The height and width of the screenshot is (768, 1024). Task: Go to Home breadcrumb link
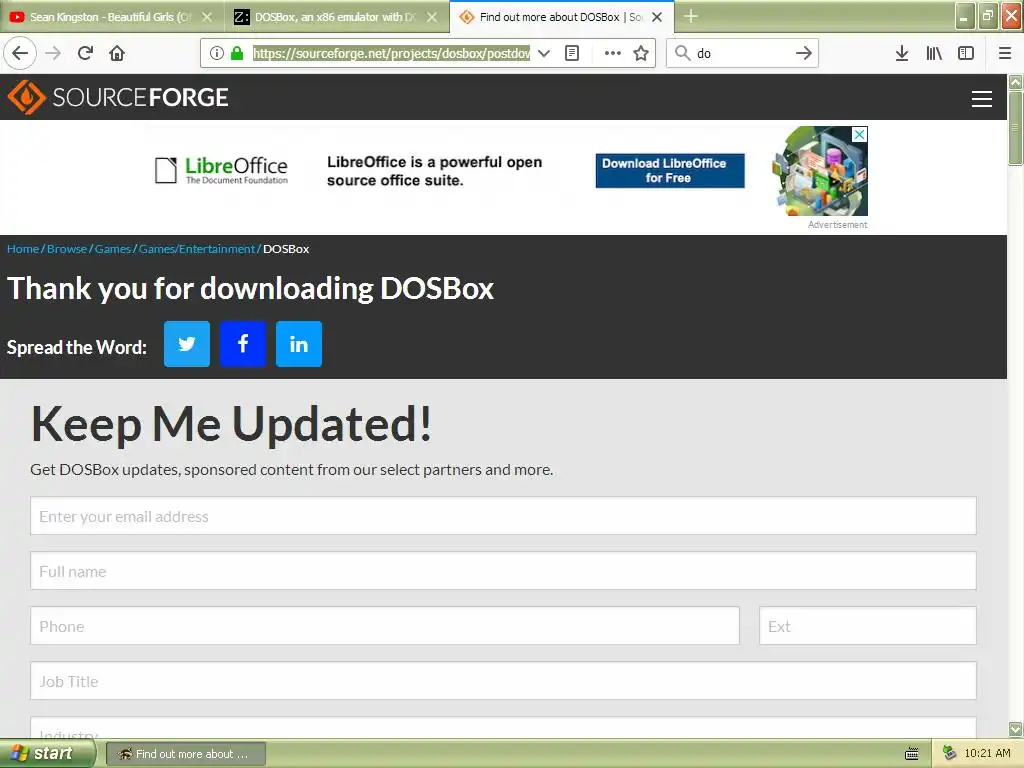pyautogui.click(x=23, y=249)
